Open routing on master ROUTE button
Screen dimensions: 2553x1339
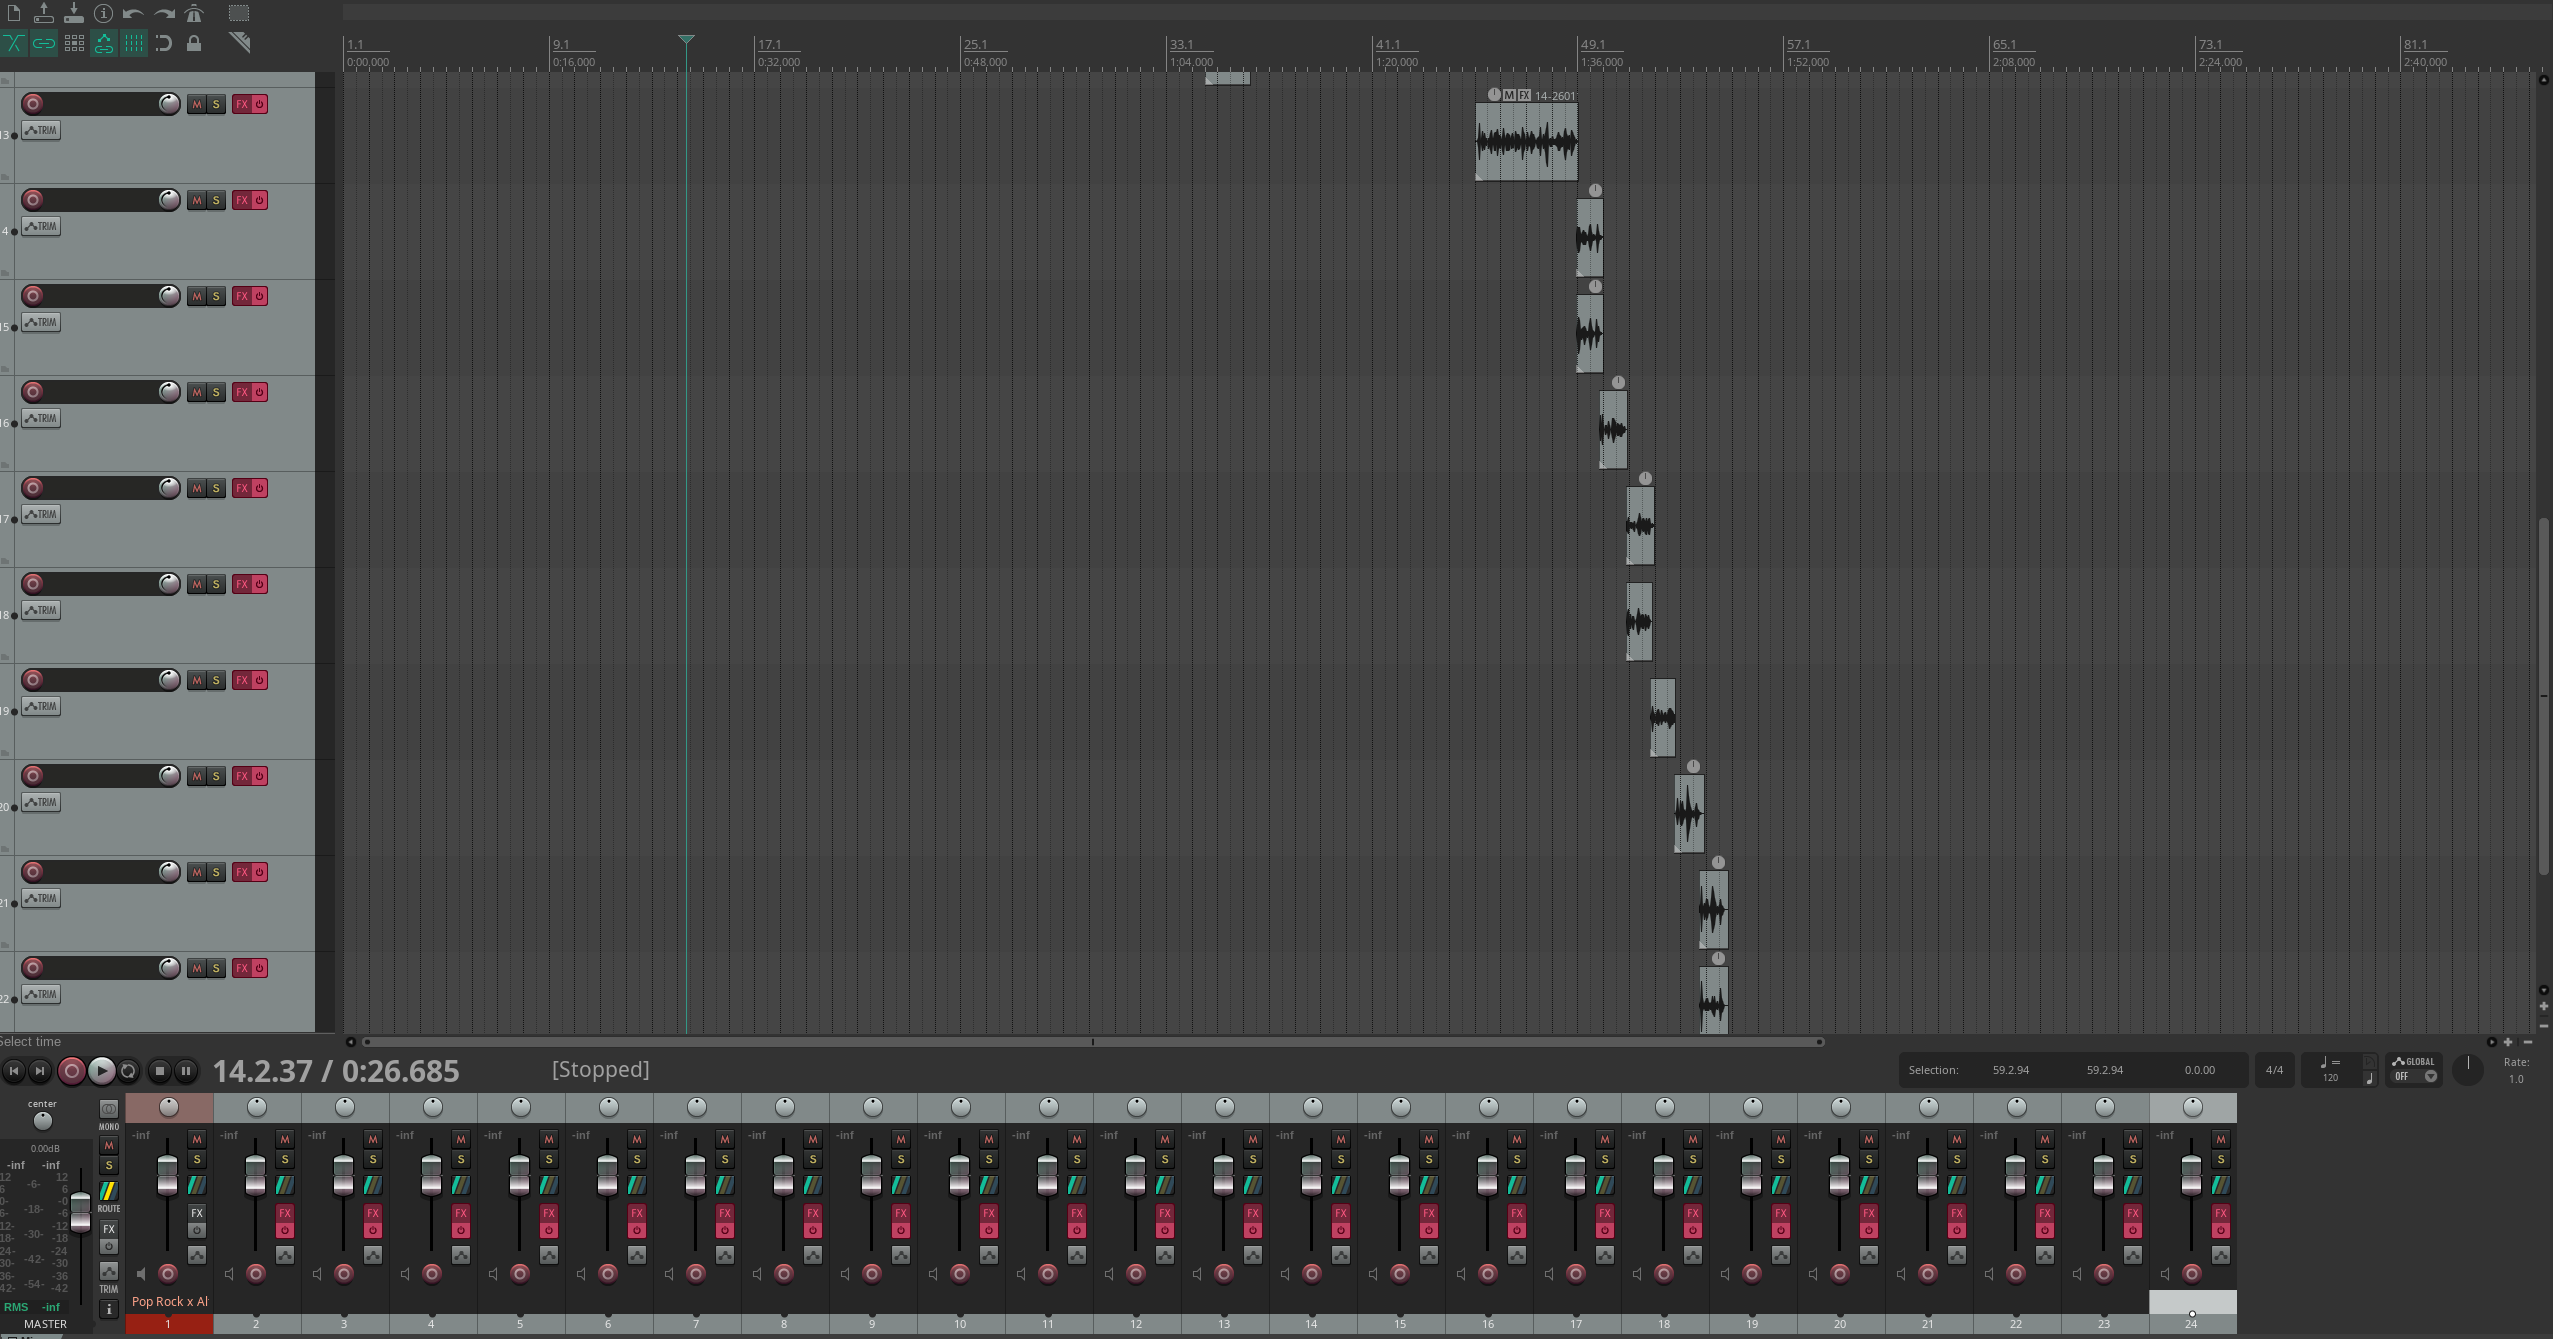(x=108, y=1193)
